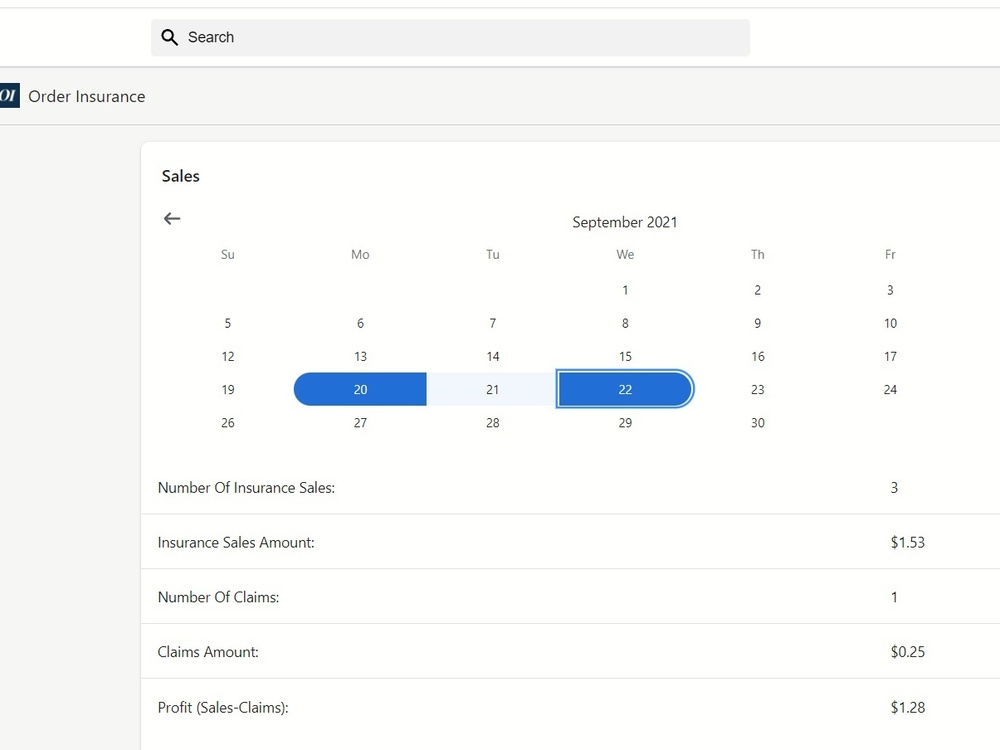Viewport: 1000px width, 750px height.
Task: Click the $1.28 profit value
Action: pos(908,708)
